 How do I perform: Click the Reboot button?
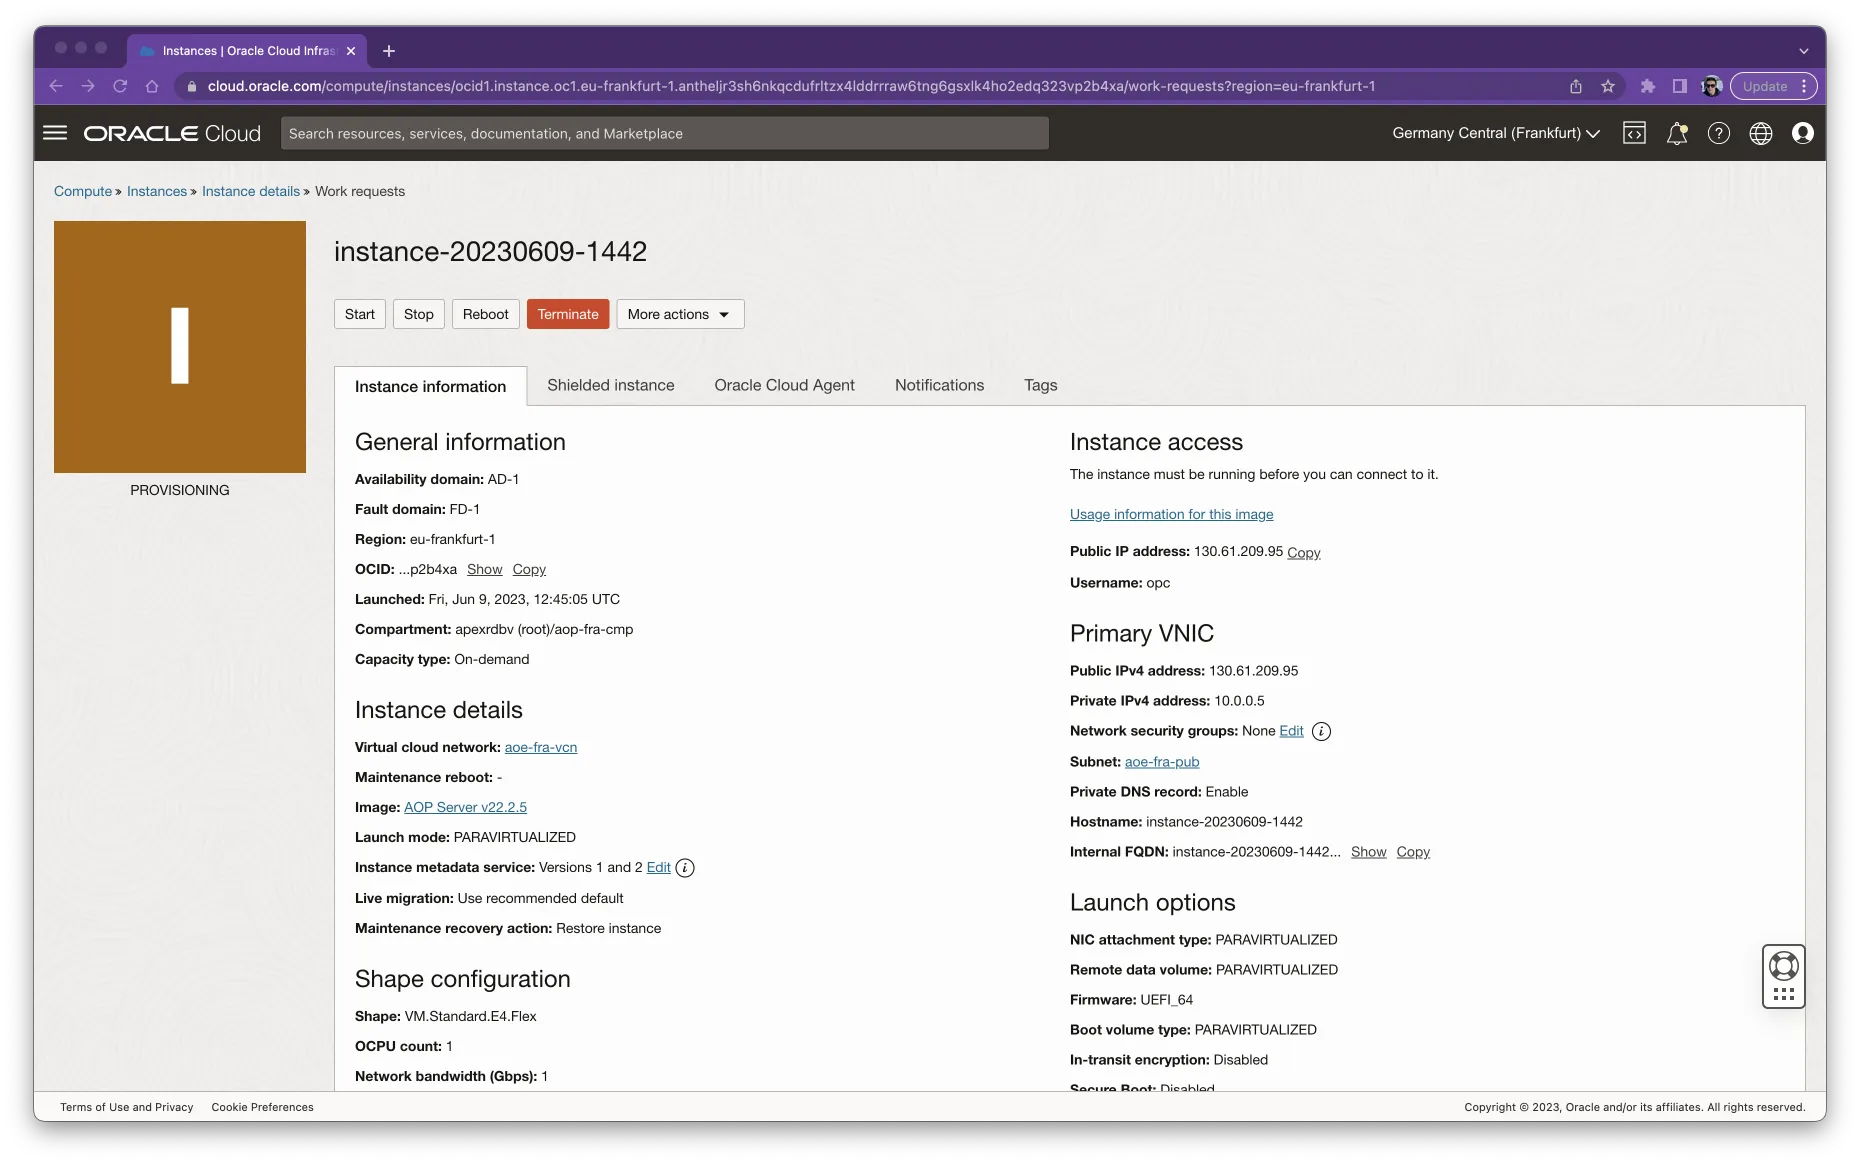[486, 314]
